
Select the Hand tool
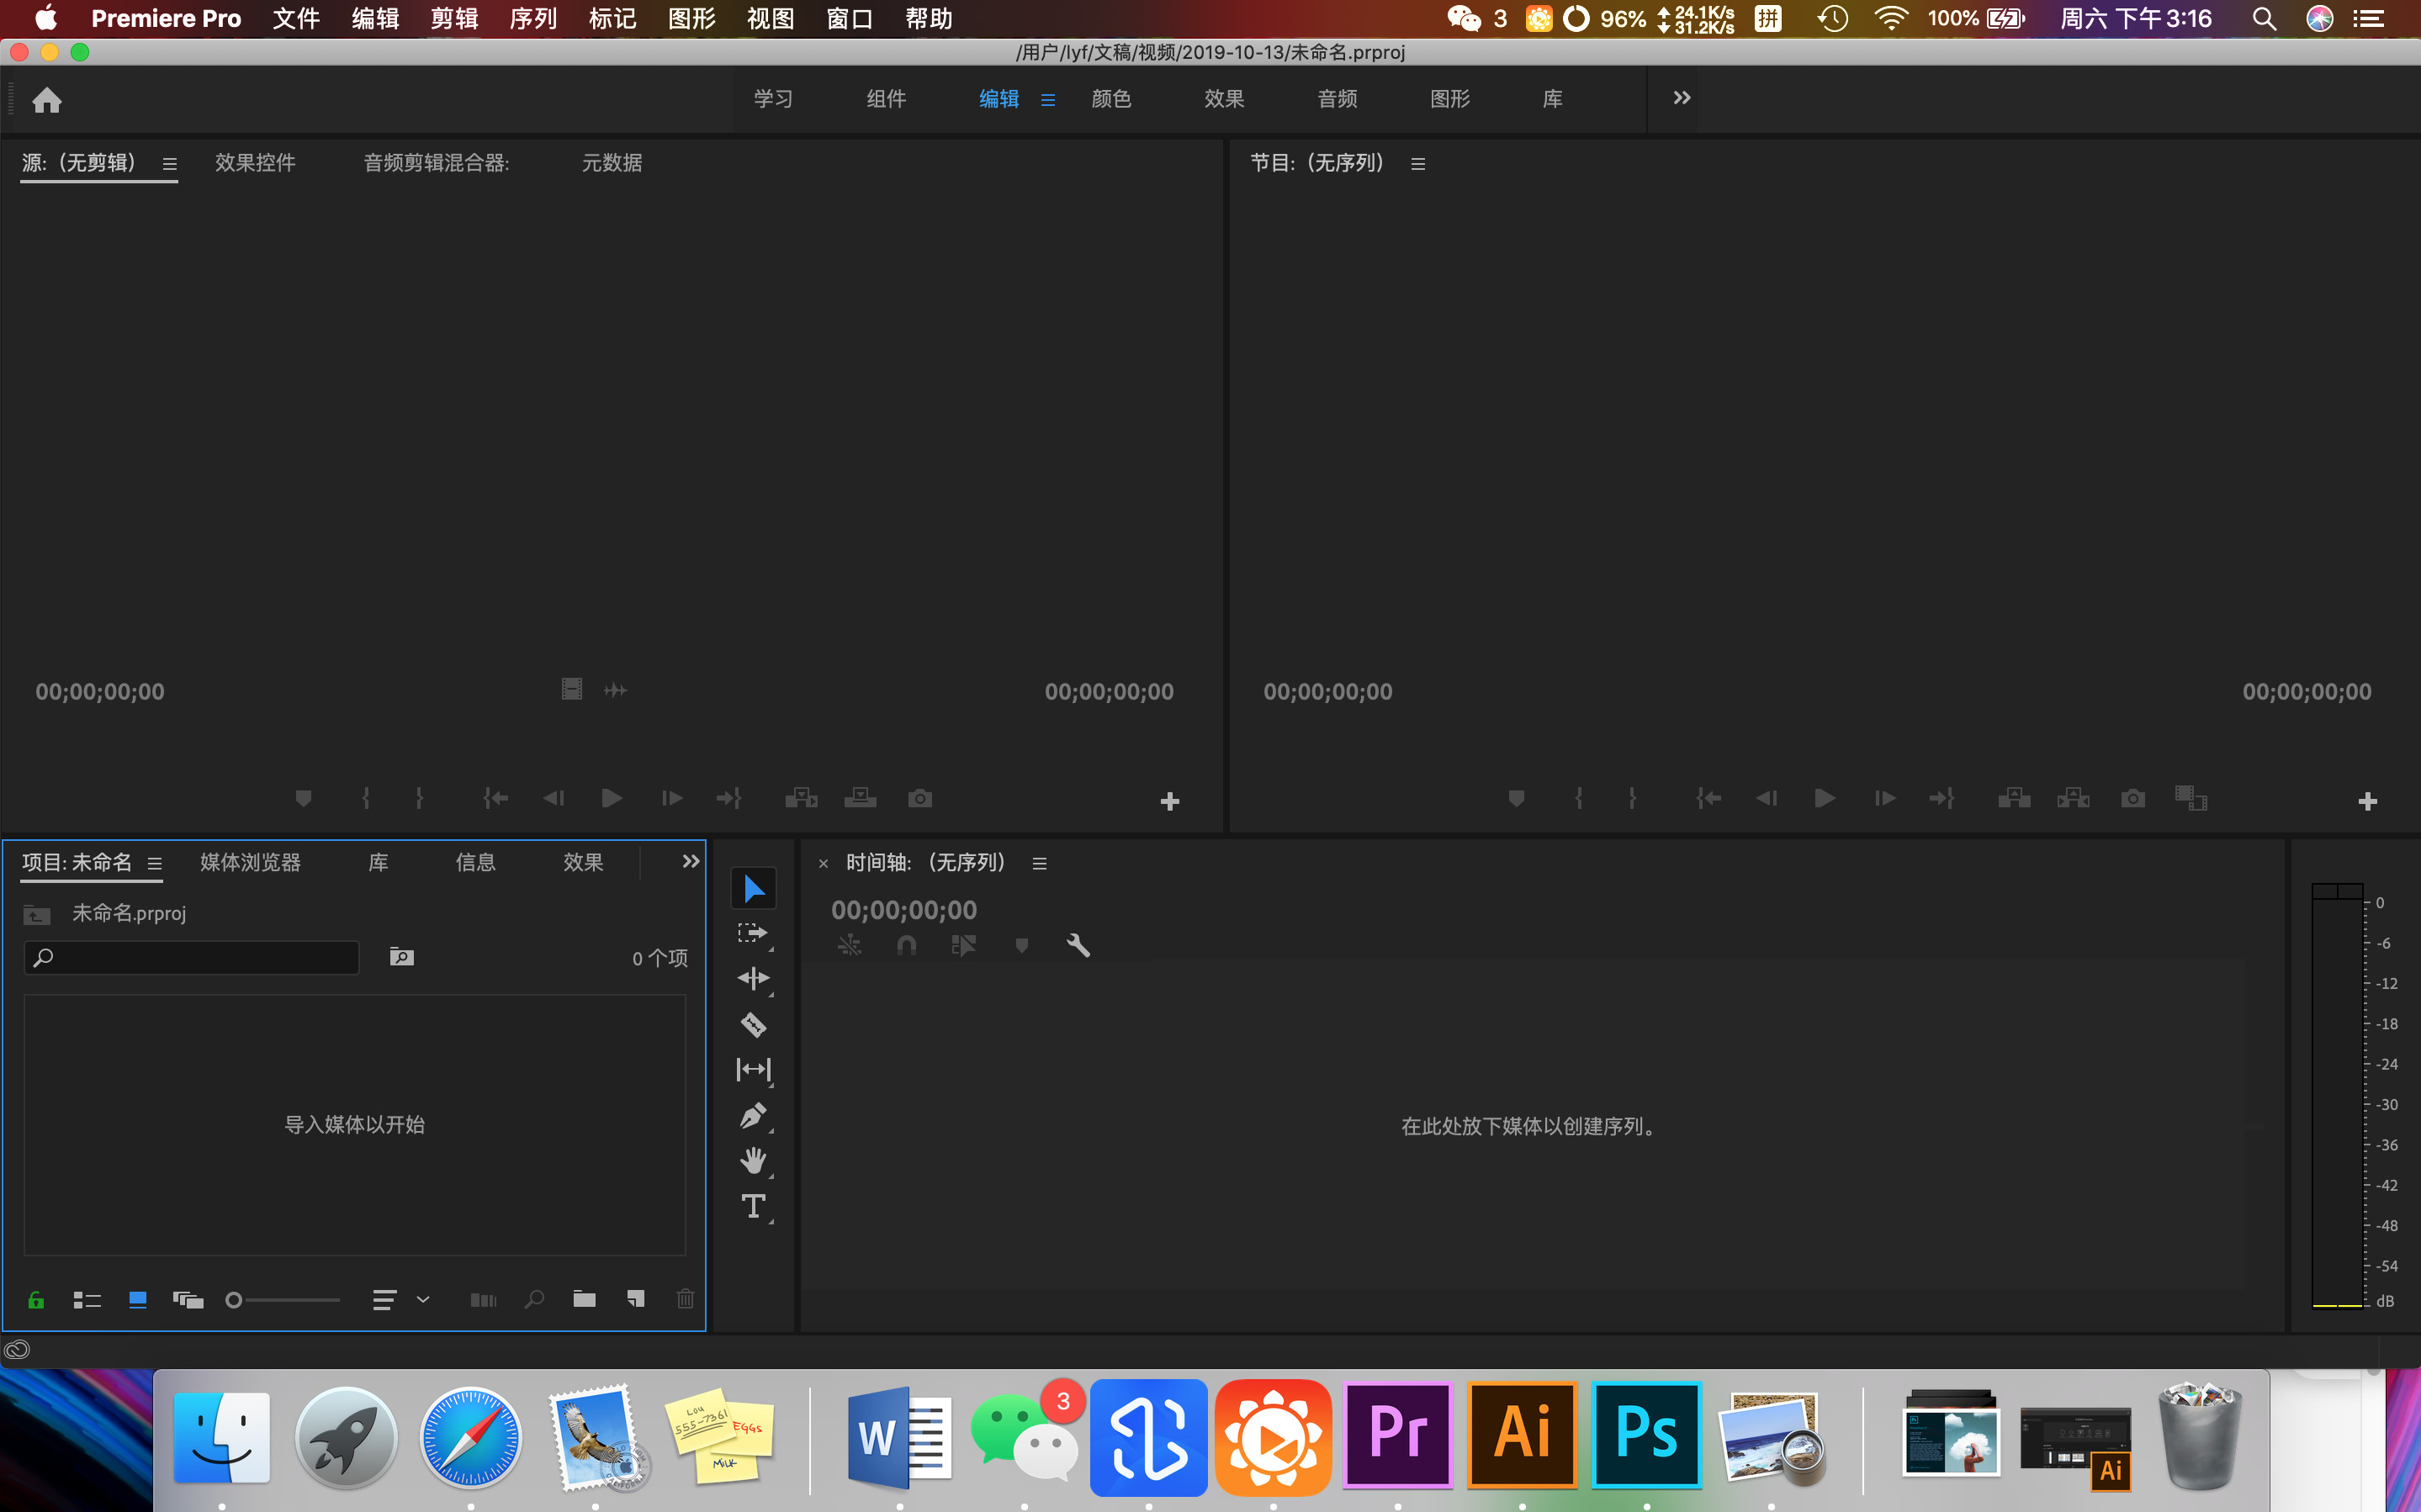pos(753,1160)
